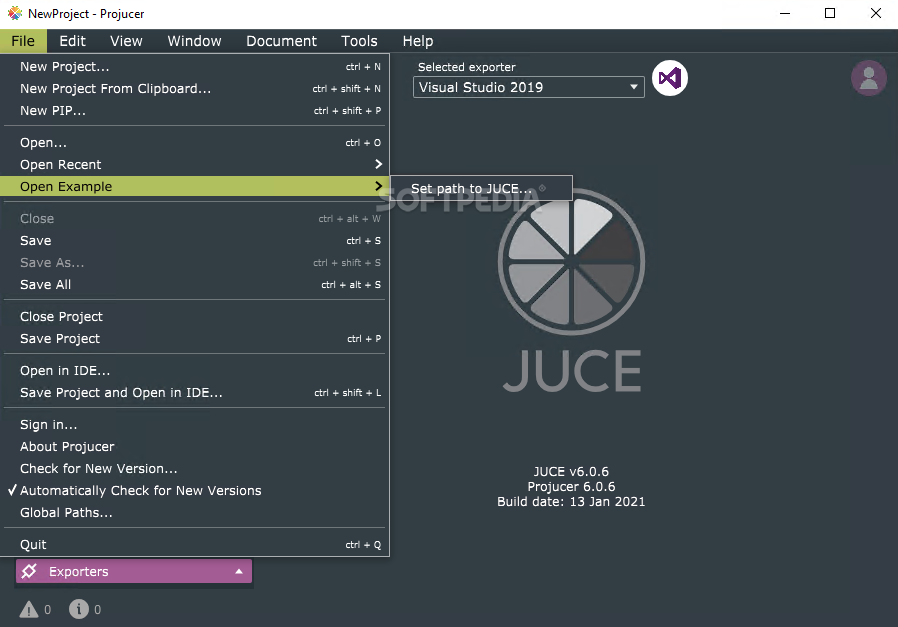The image size is (898, 627).
Task: Select Check for New Version...
Action: coord(195,468)
